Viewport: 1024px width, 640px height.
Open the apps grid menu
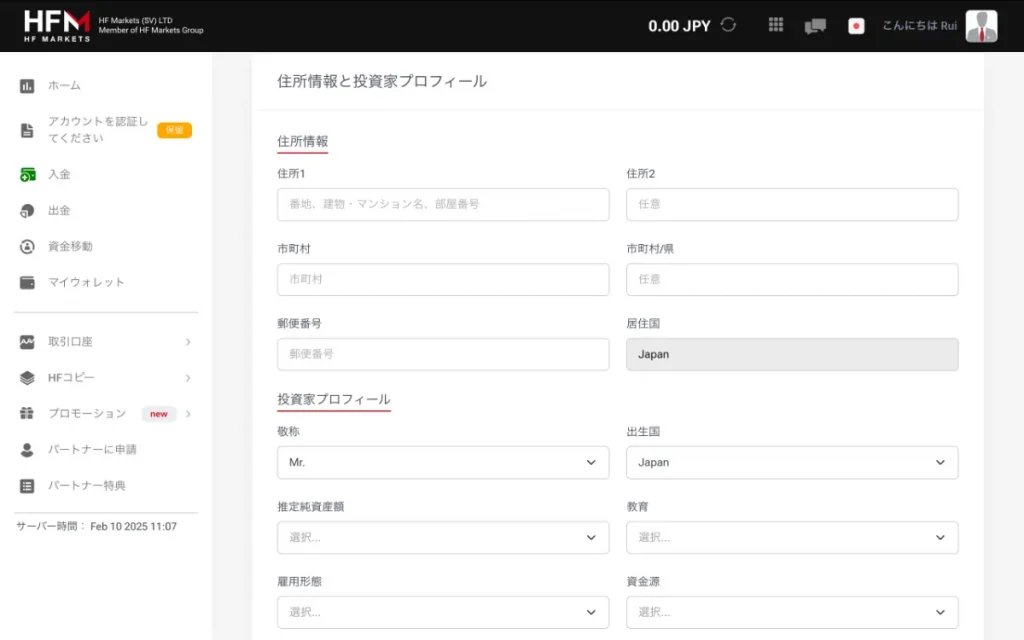click(776, 25)
